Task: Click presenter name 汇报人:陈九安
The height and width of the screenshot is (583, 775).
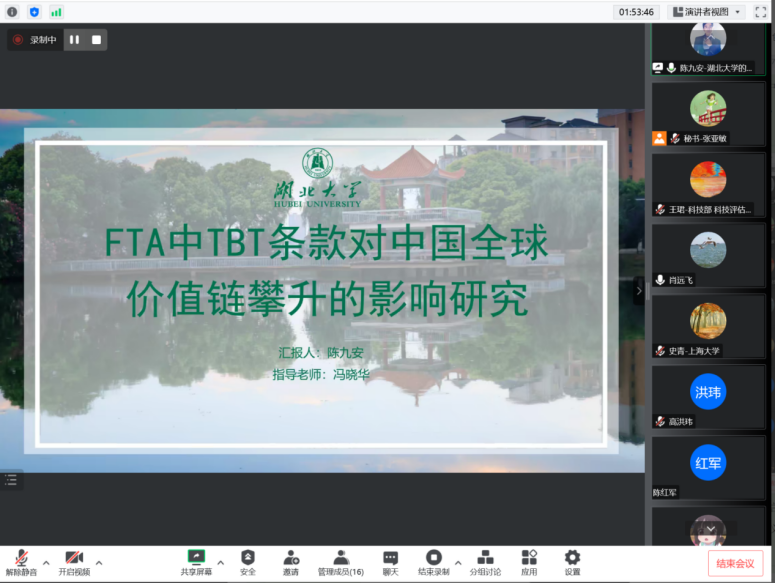Action: click(x=321, y=353)
